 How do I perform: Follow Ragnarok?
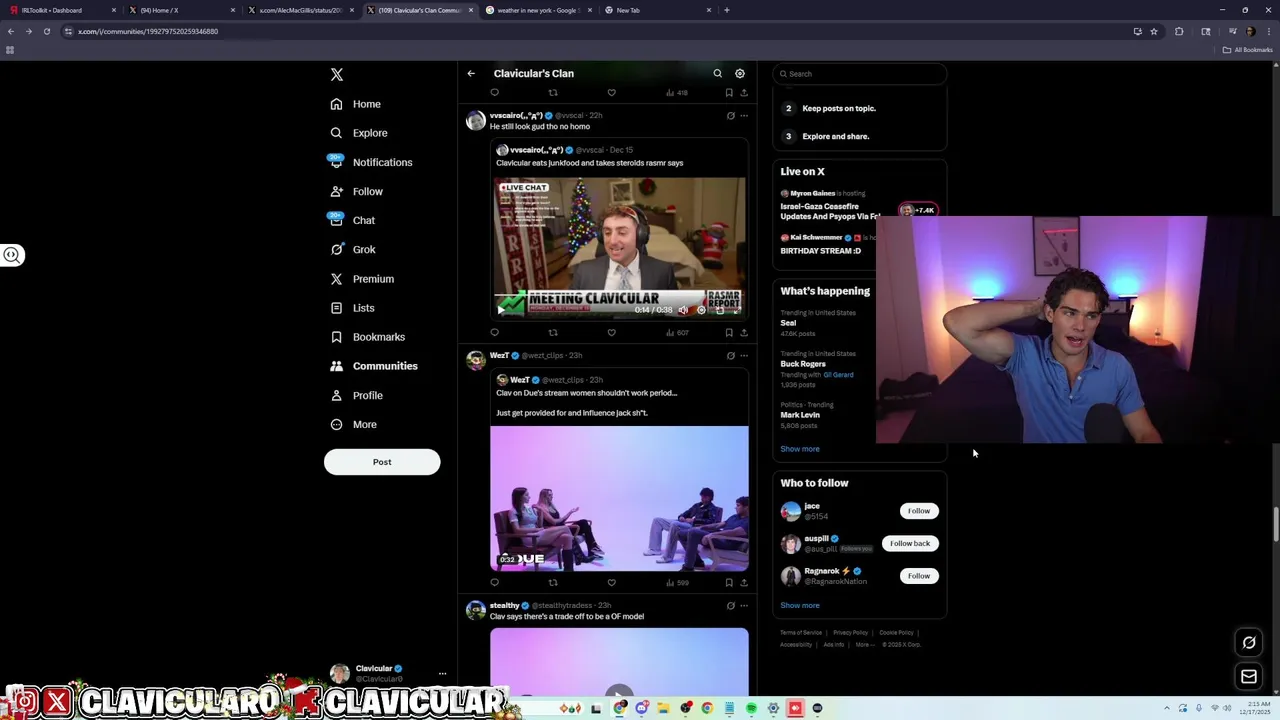(918, 576)
